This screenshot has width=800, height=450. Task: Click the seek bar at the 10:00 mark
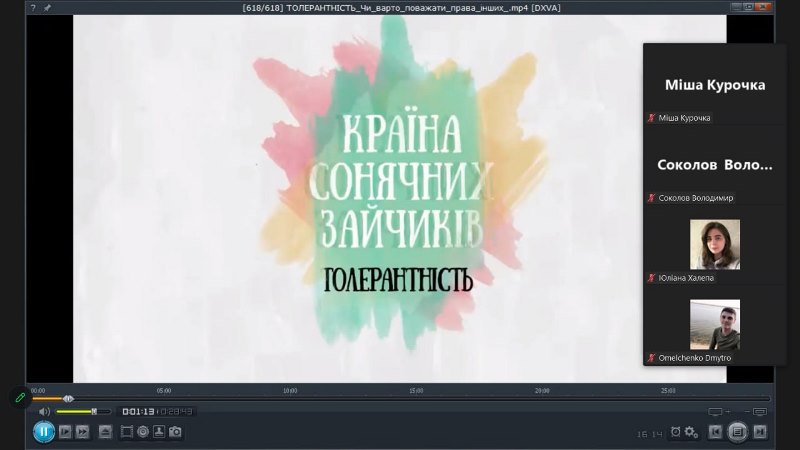(x=290, y=398)
